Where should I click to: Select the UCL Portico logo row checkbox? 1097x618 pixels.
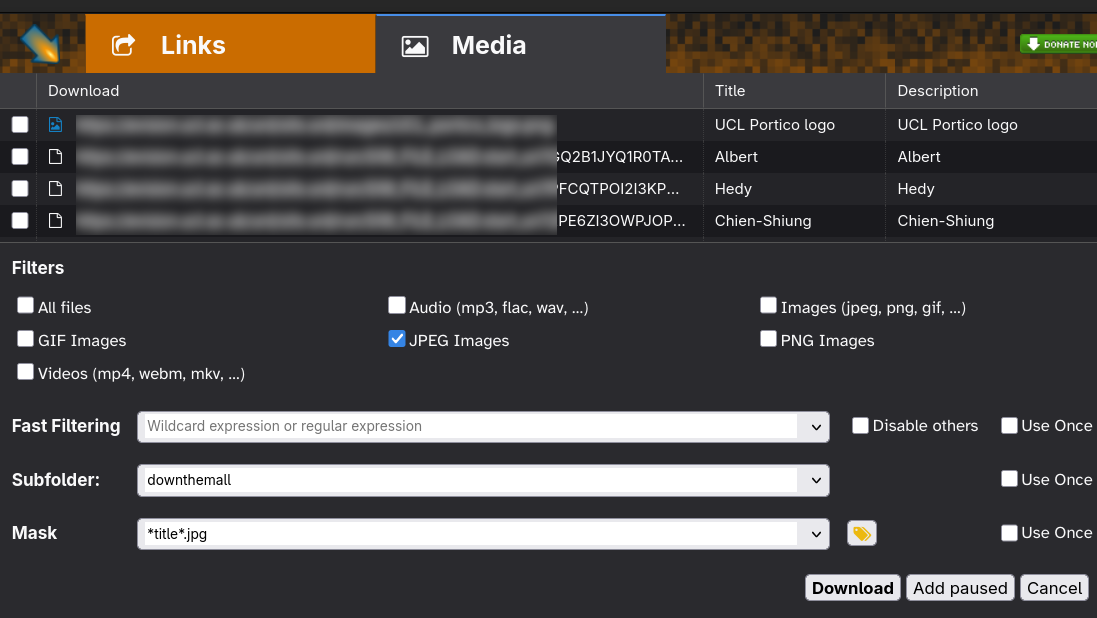pyautogui.click(x=19, y=124)
